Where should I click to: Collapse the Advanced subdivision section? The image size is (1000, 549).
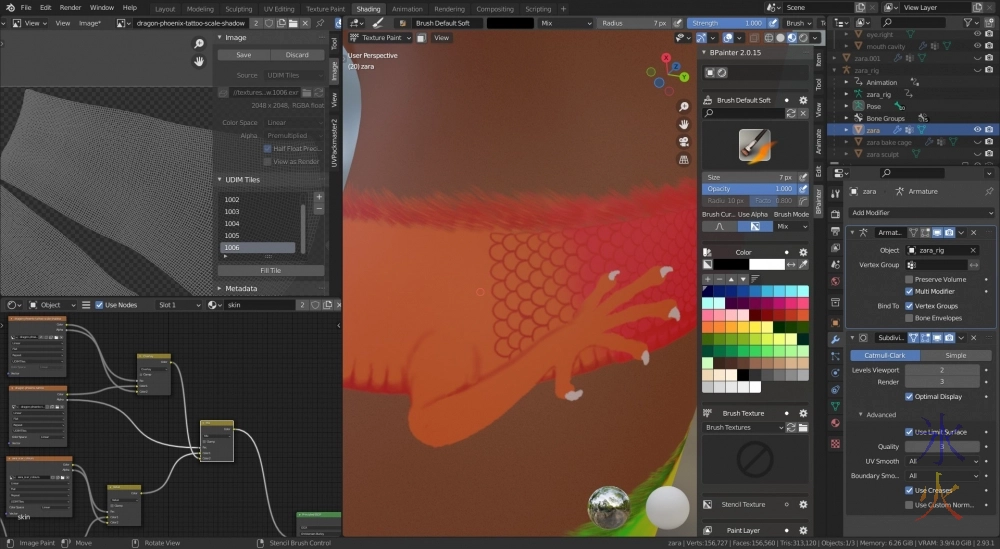(859, 414)
